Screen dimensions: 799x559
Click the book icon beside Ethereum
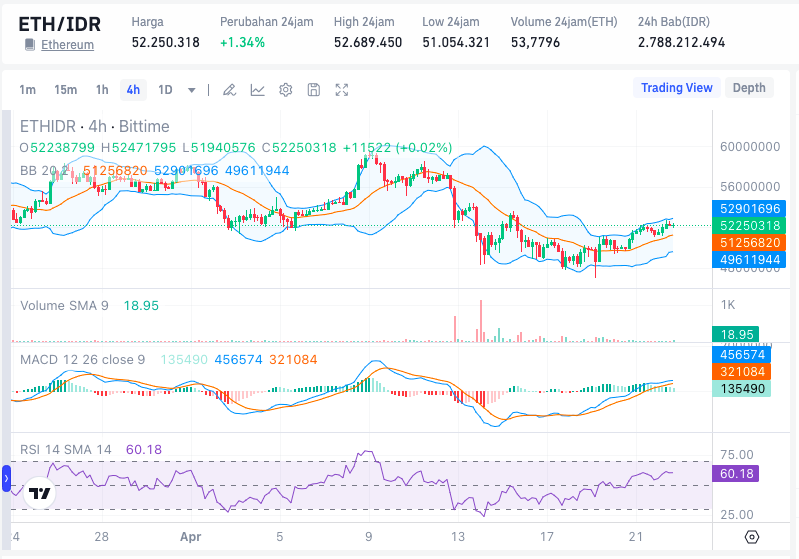(30, 45)
